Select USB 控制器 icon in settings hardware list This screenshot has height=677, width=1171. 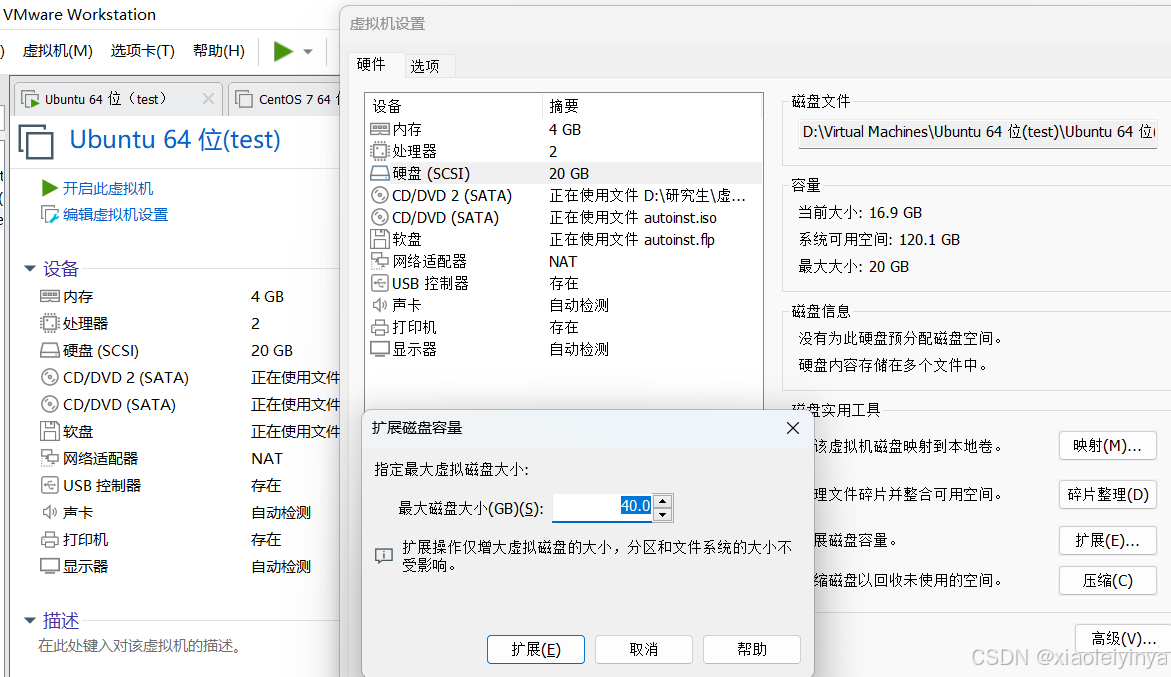(x=380, y=283)
